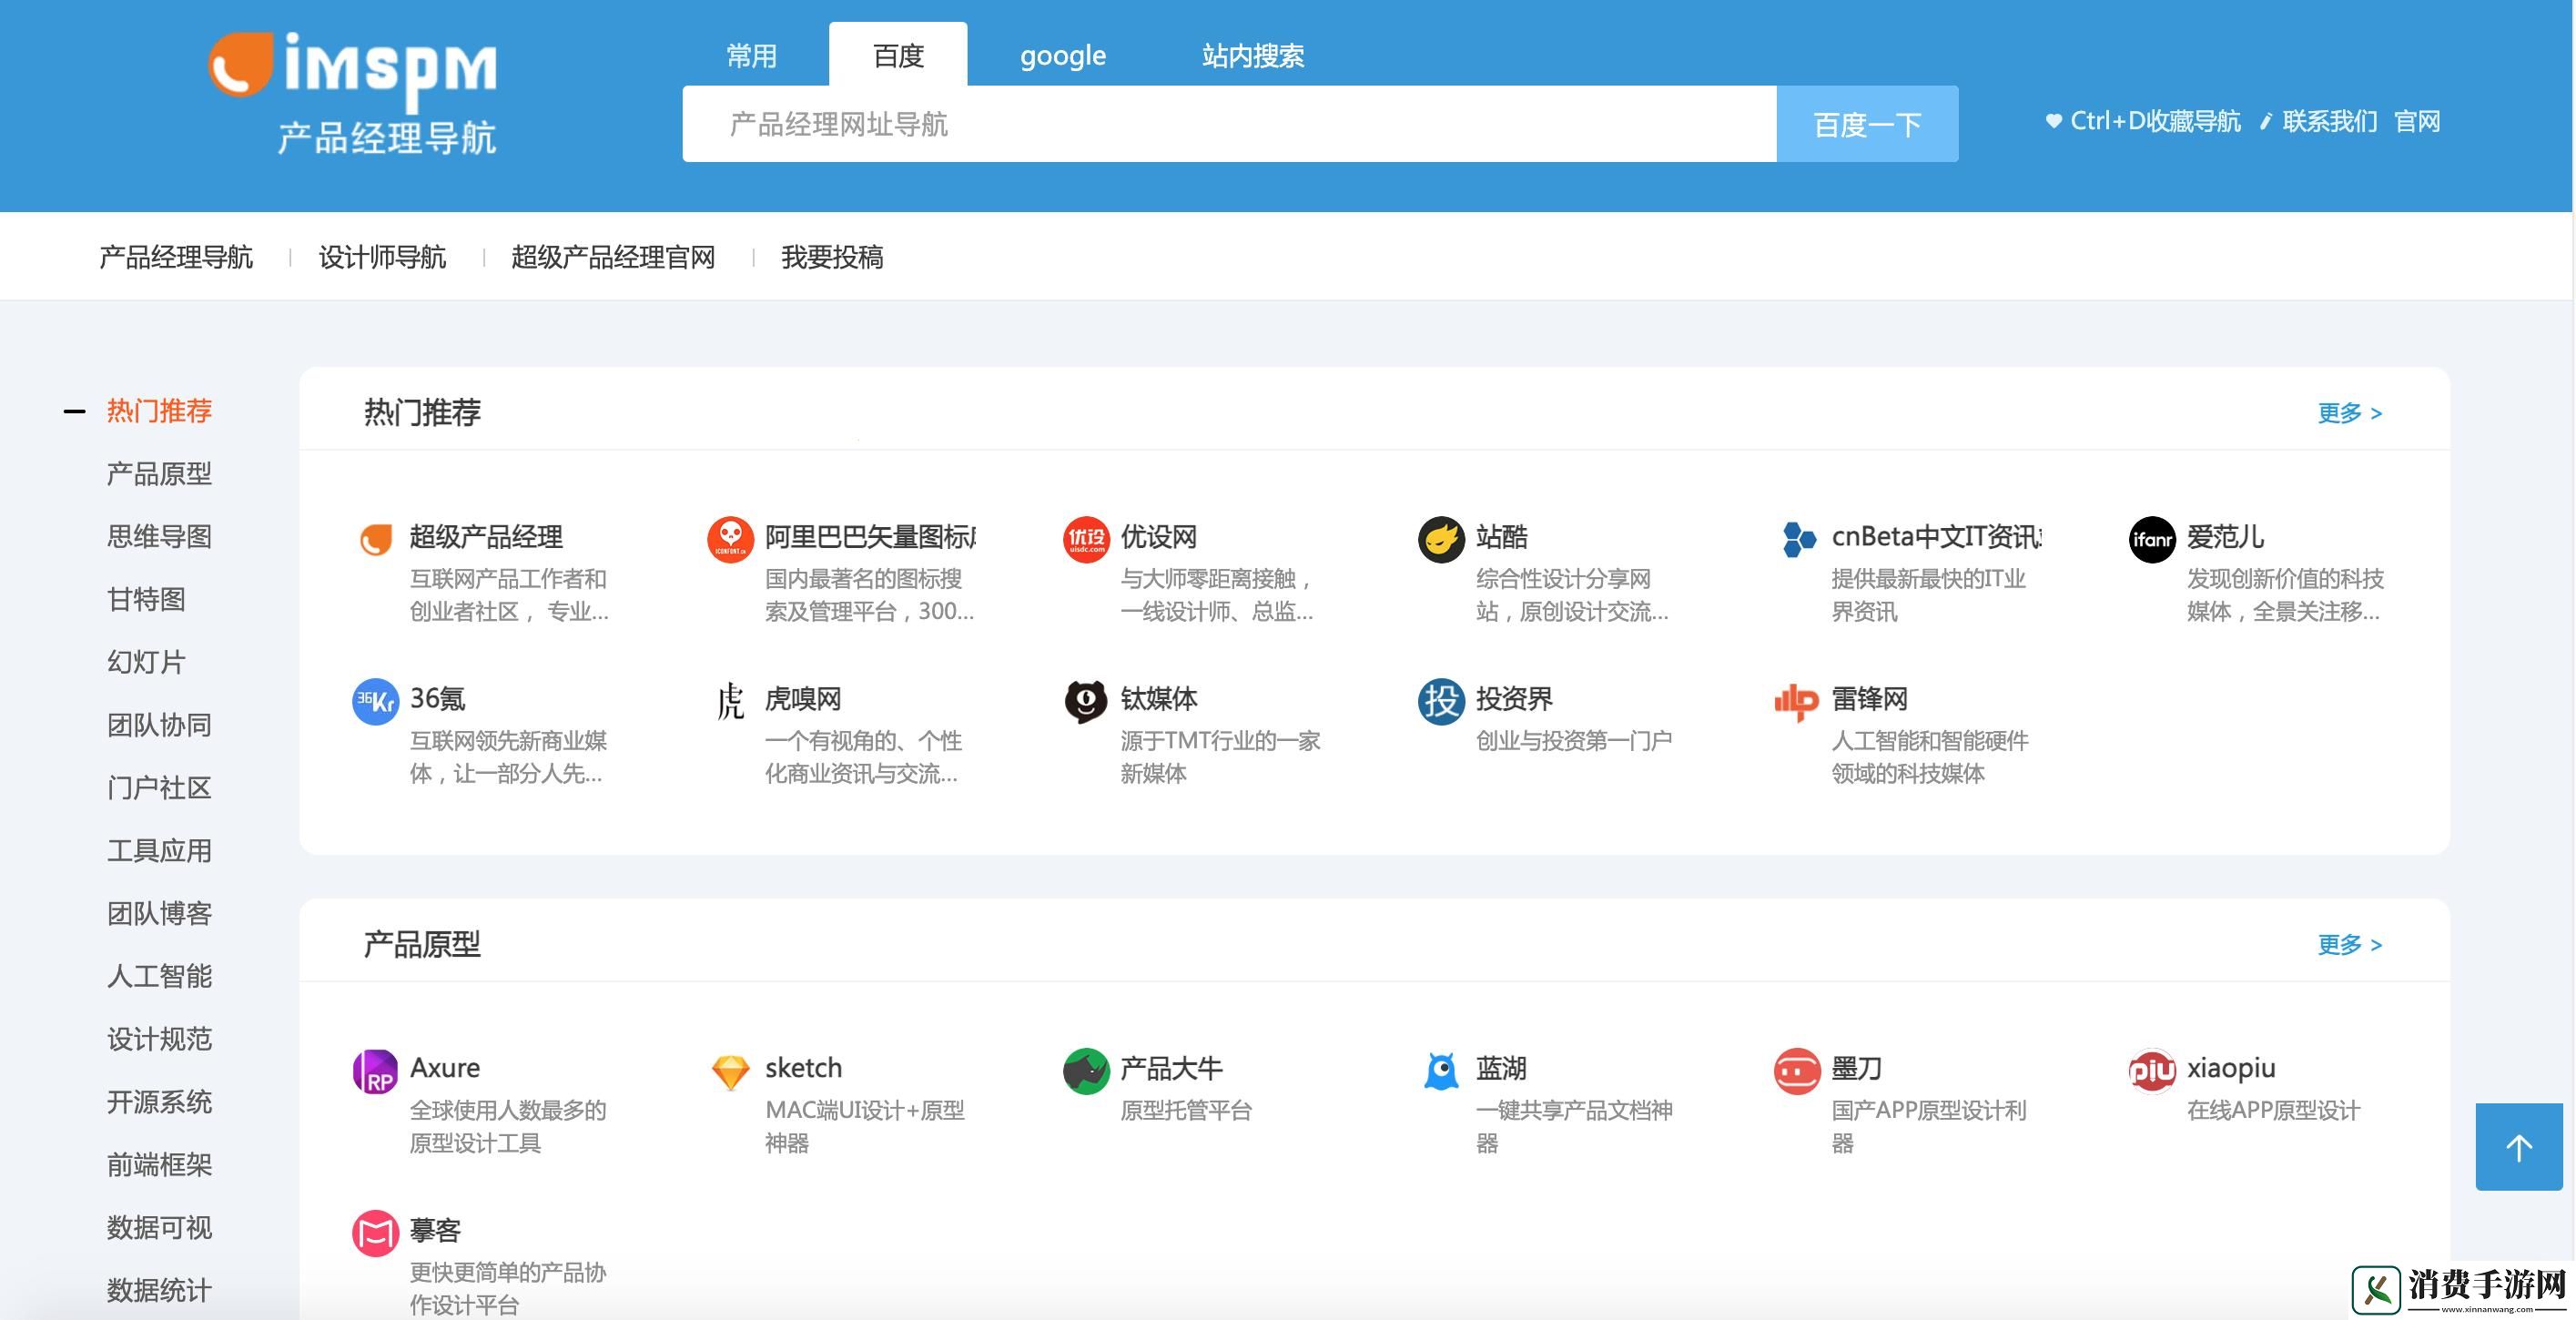Jump to 工具应用 in the sidebar
The image size is (2576, 1320).
(159, 851)
